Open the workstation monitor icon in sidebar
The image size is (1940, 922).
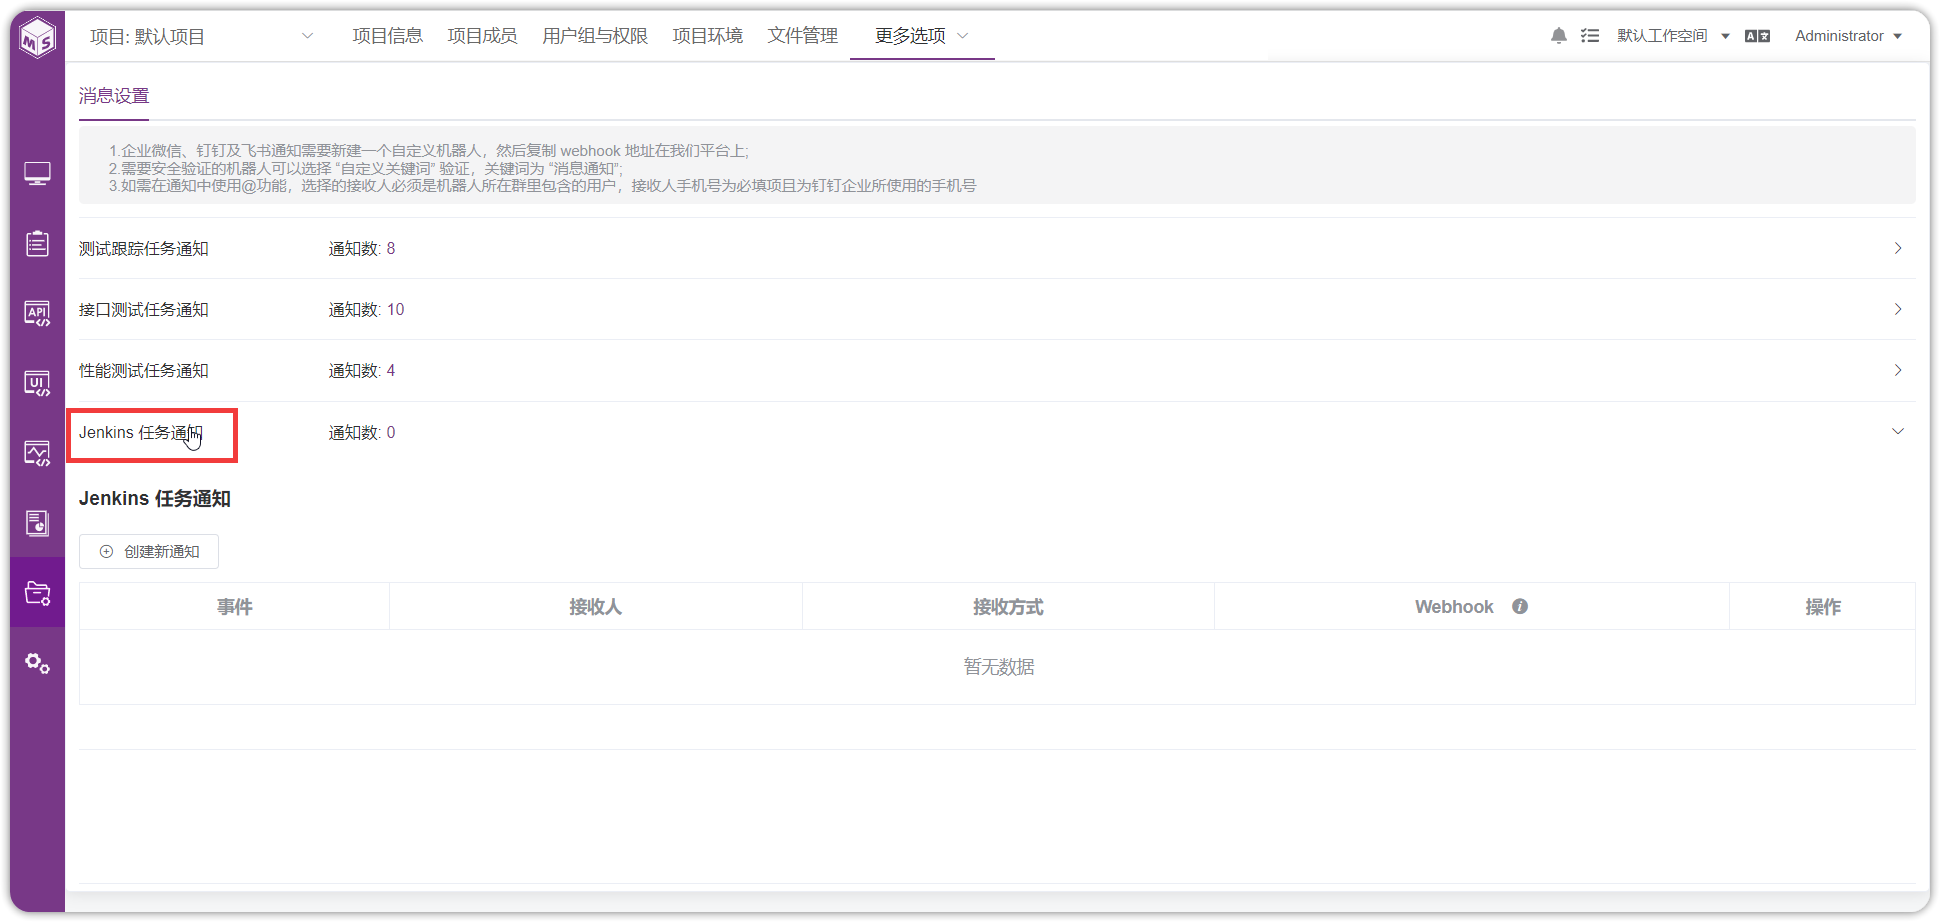click(38, 174)
